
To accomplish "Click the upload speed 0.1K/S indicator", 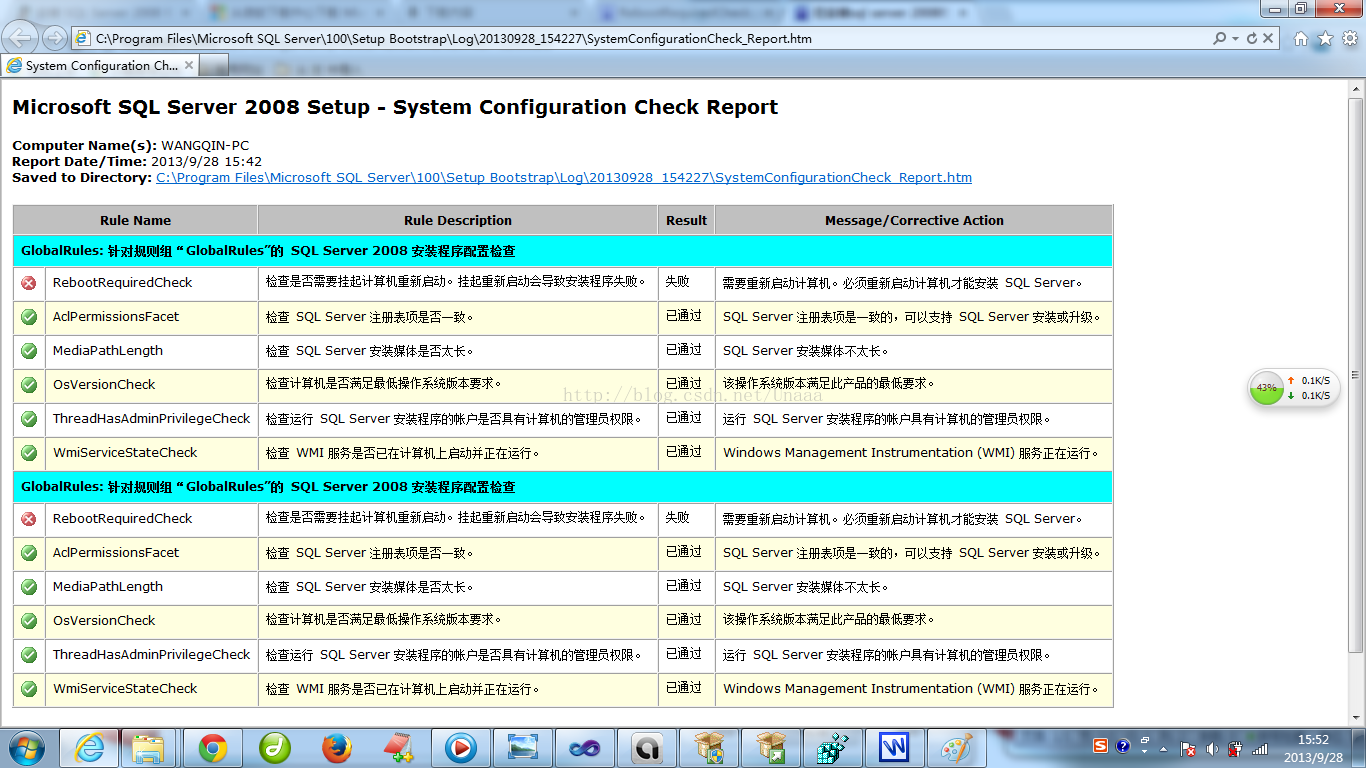I will click(1309, 381).
